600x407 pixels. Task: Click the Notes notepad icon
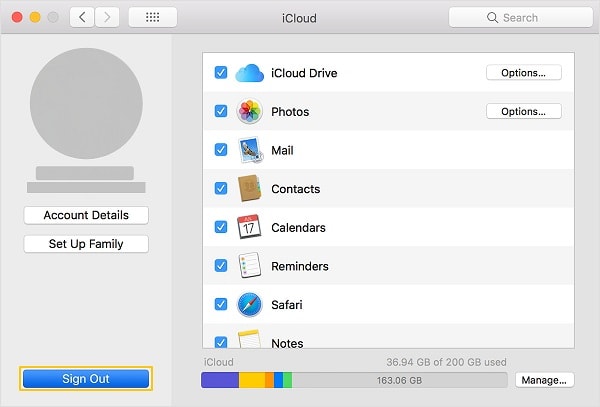249,341
